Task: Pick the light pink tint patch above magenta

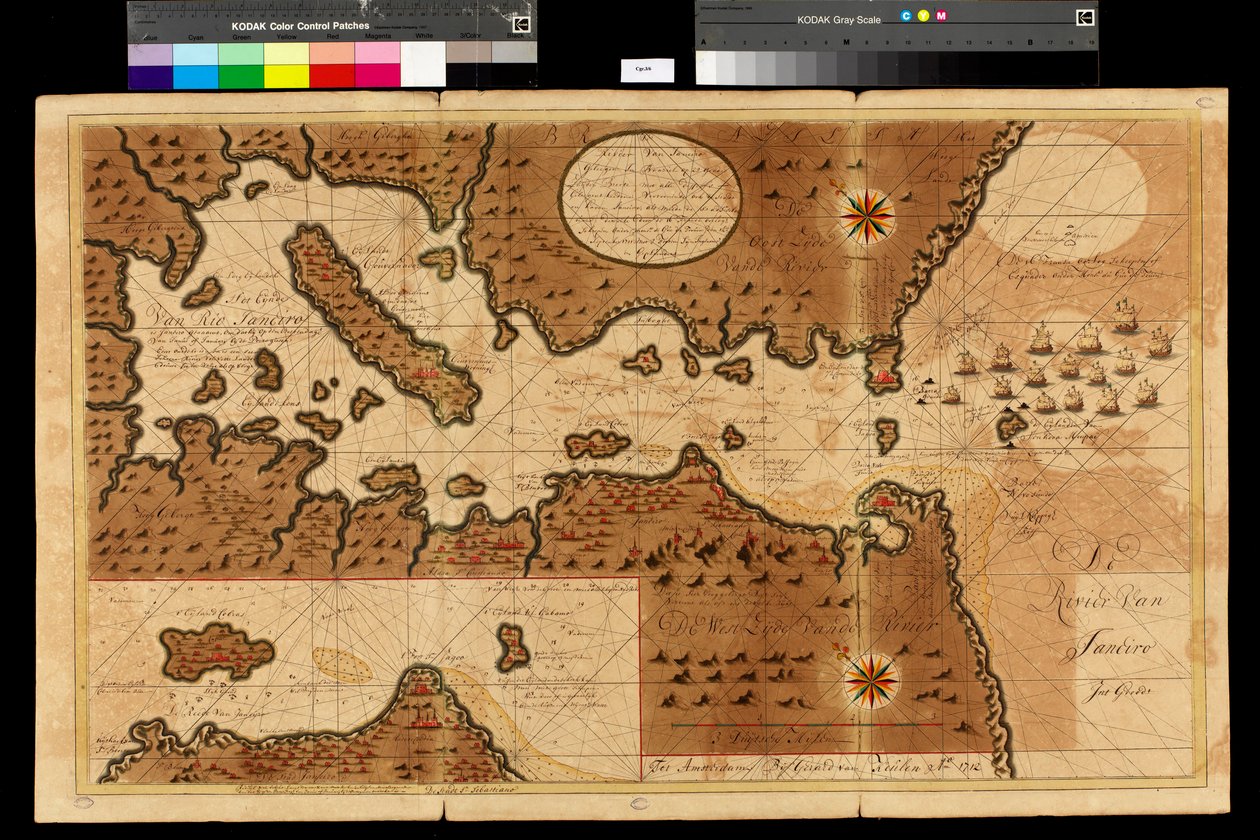Action: (377, 54)
